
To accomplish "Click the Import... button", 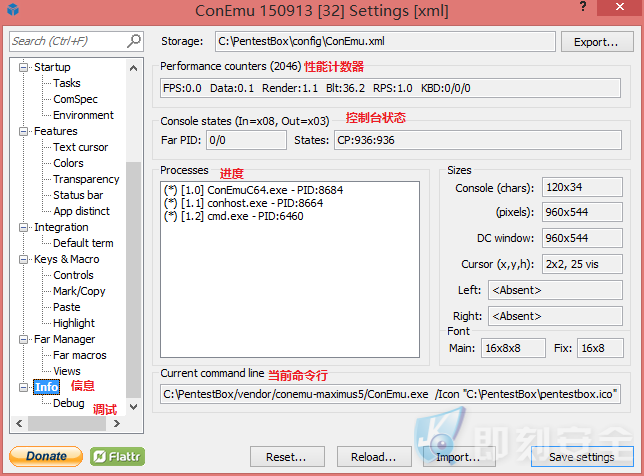I will pos(459,457).
